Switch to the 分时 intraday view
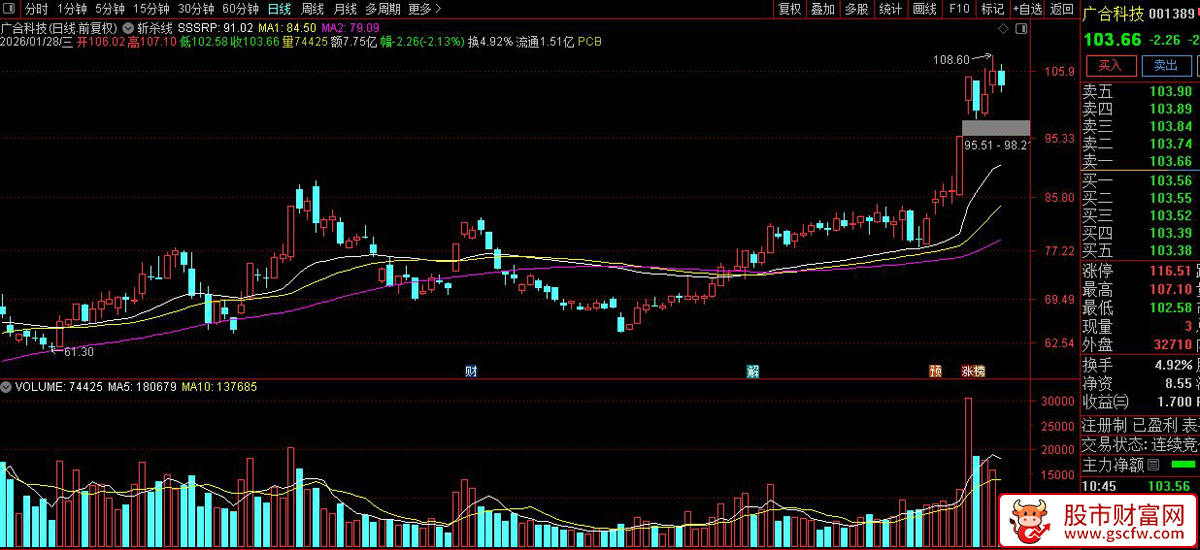The image size is (1200, 550). 36,9
